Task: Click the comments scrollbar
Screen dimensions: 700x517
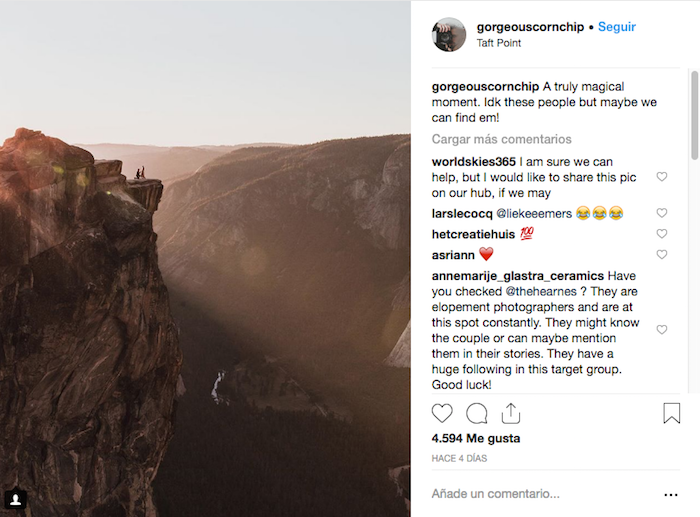Action: pyautogui.click(x=694, y=115)
